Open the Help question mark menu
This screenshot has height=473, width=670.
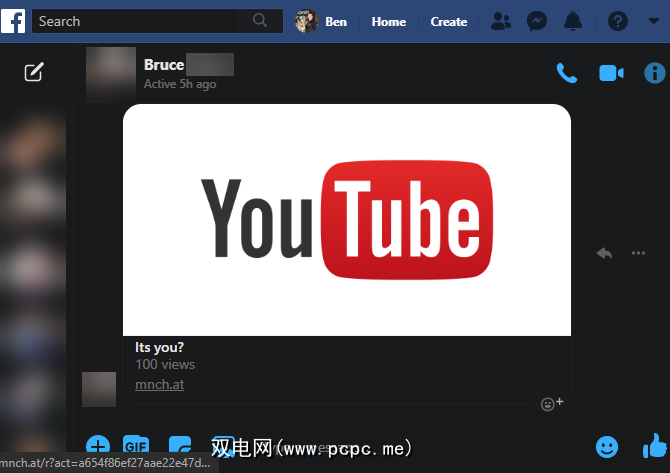pos(619,21)
